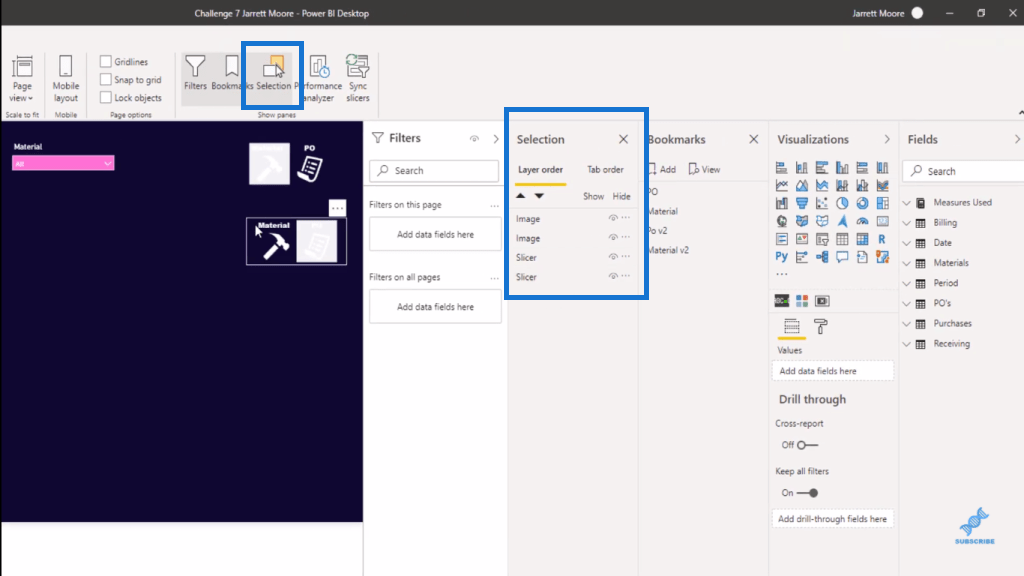Insert a Pie chart visual
The image size is (1024, 576).
tap(842, 203)
